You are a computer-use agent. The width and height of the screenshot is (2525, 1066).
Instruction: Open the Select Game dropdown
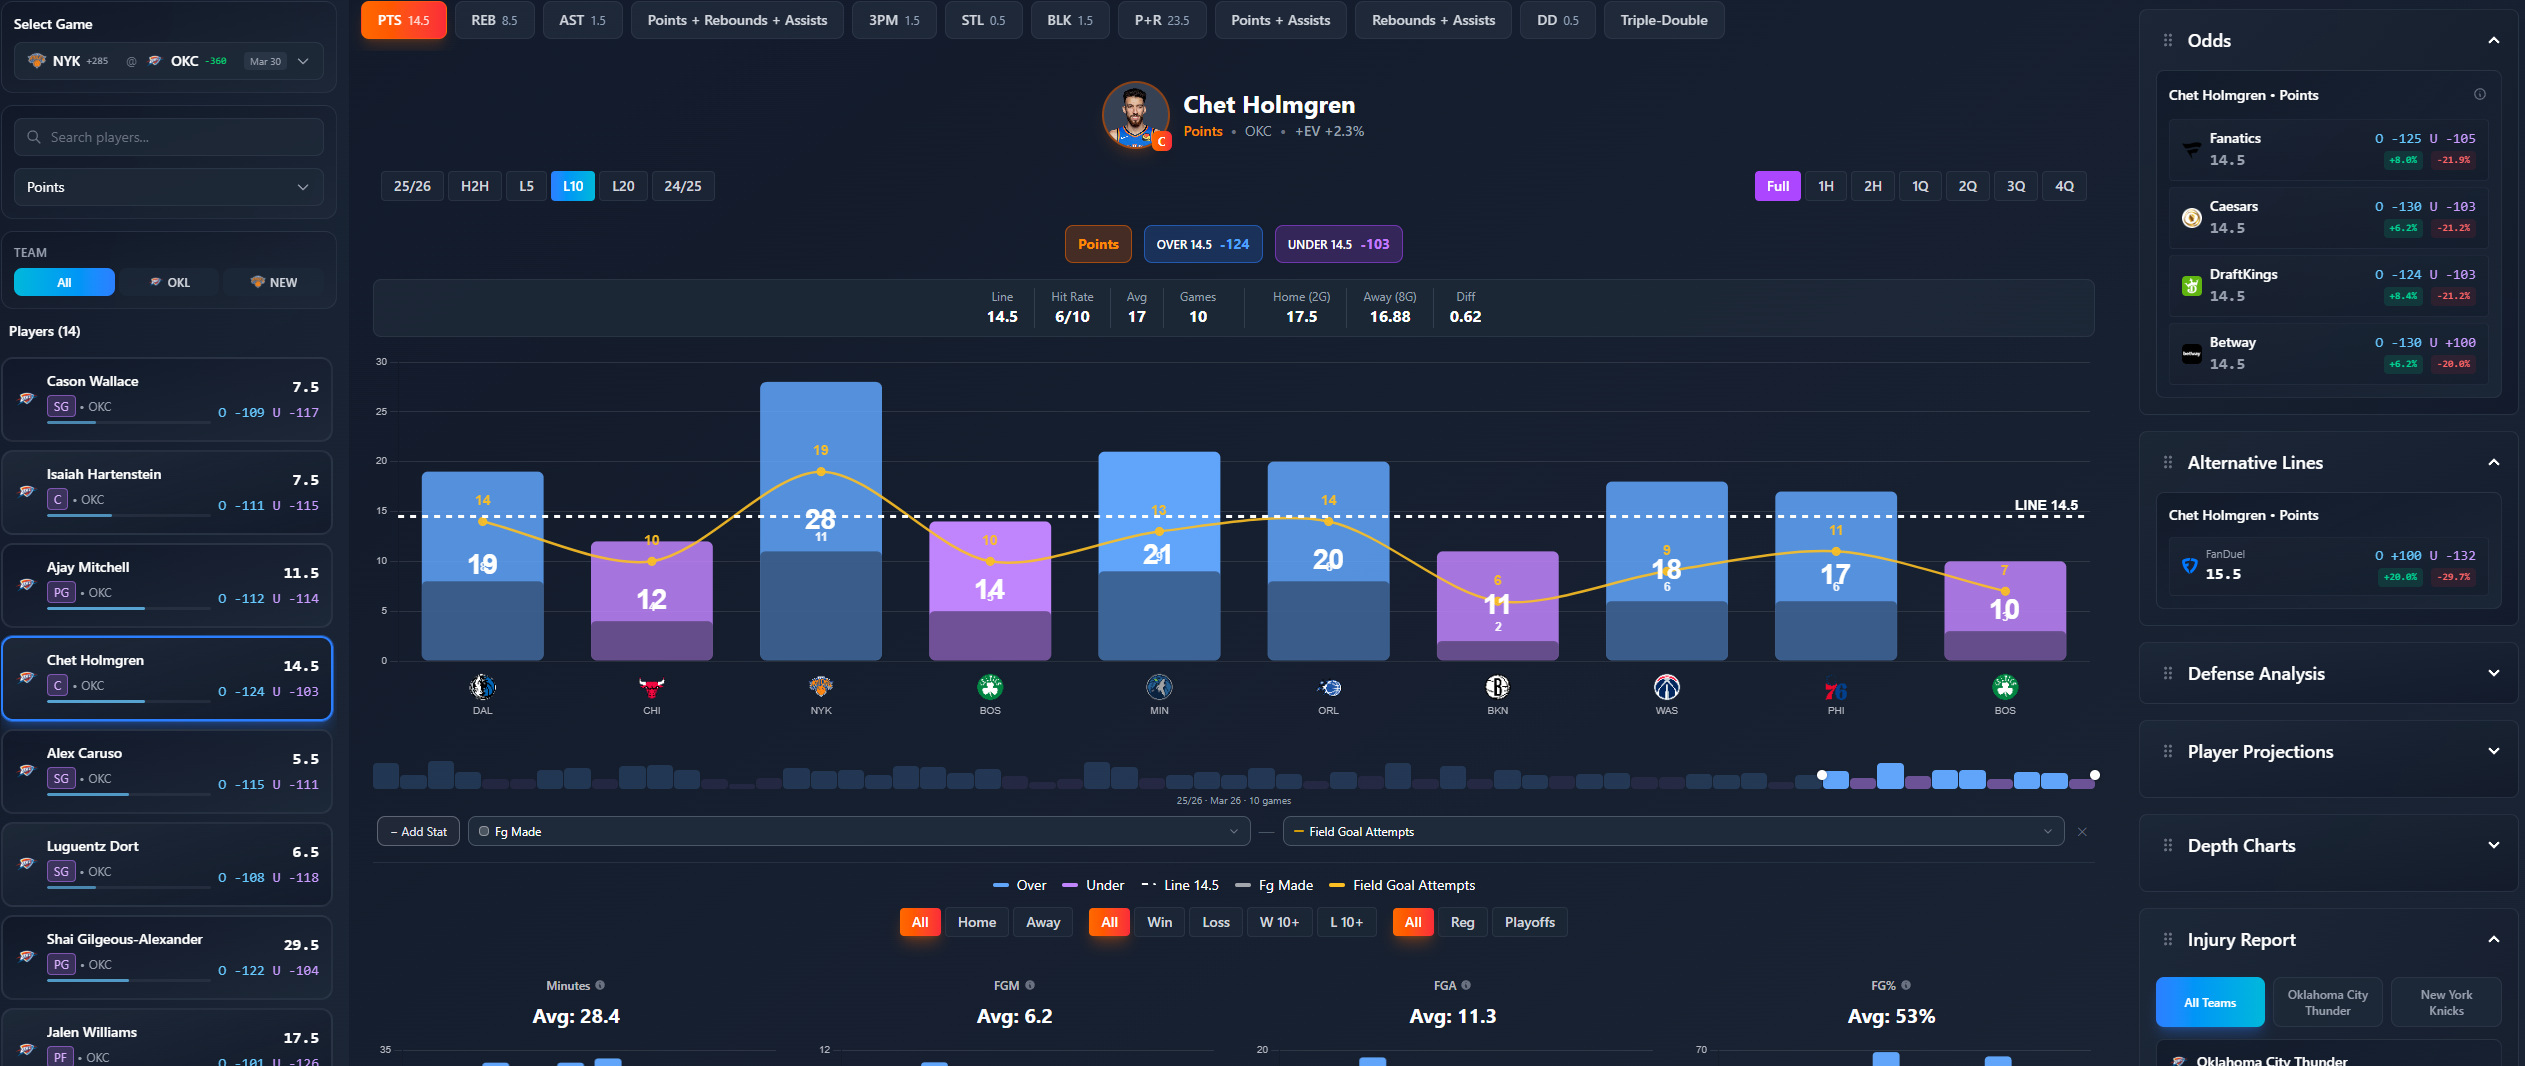305,61
